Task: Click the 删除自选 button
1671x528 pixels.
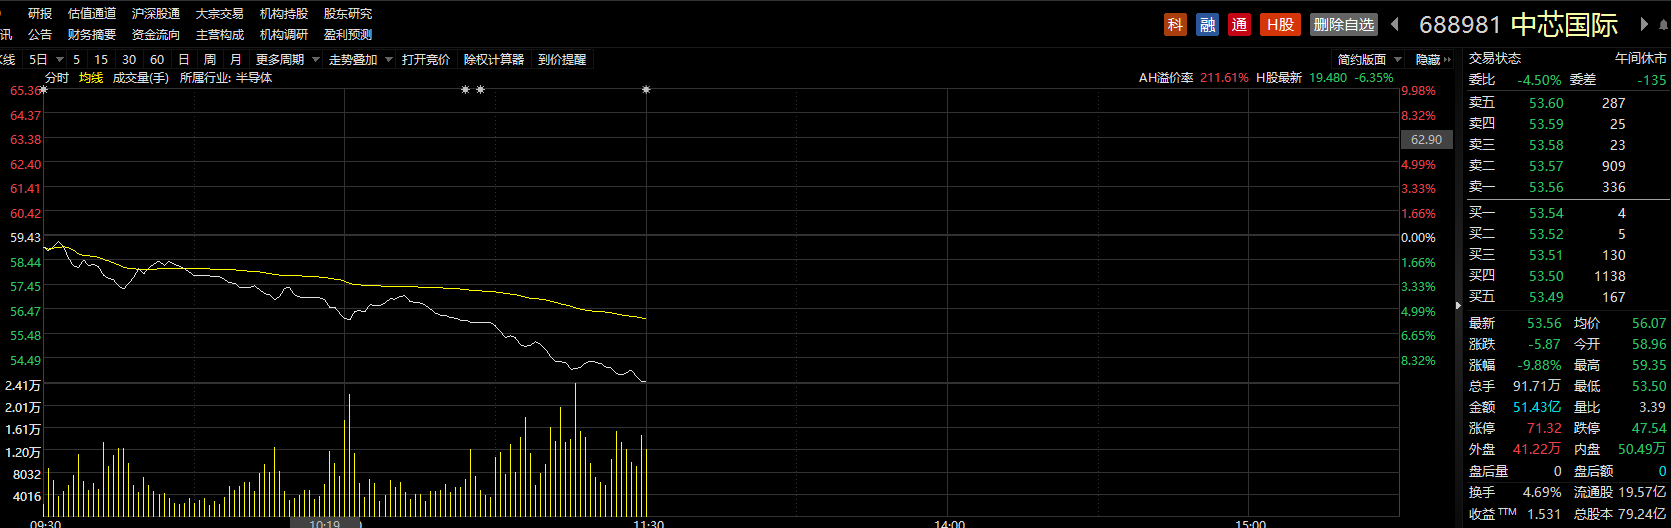Action: tap(1343, 25)
